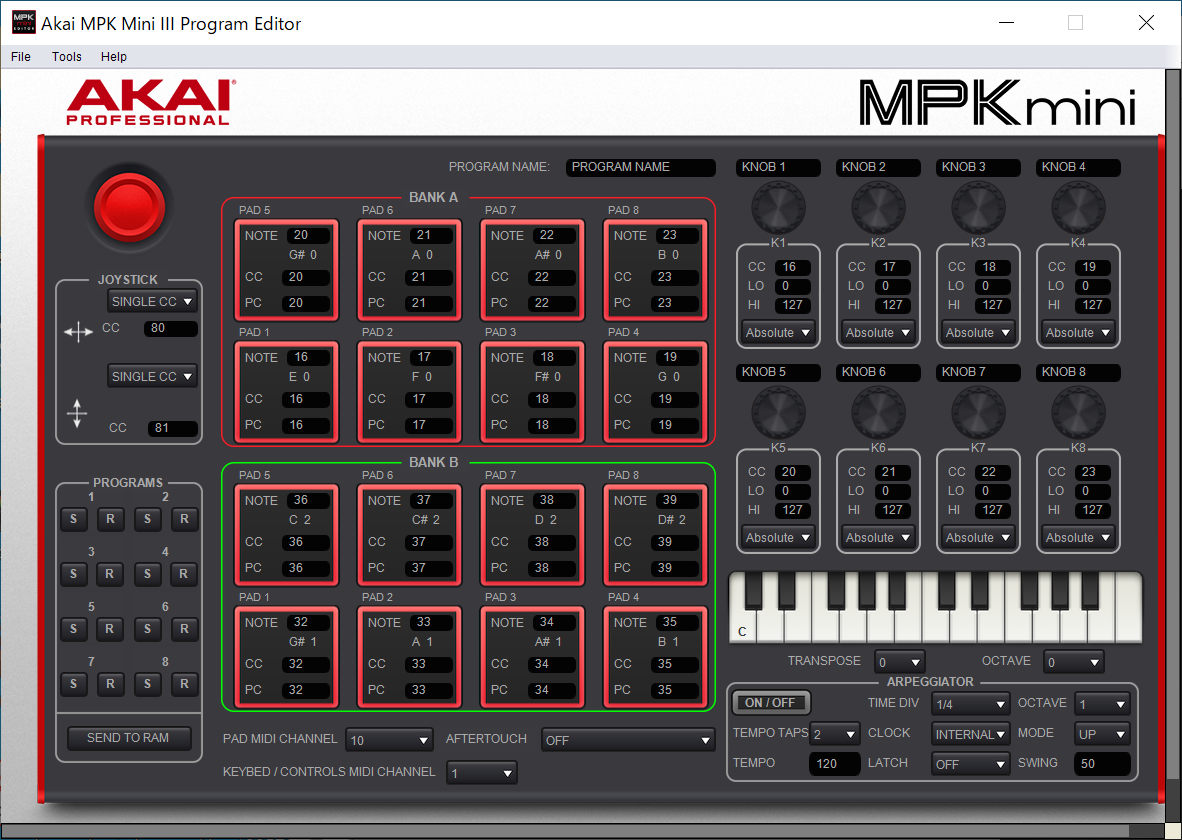Open the Tools menu

(66, 57)
